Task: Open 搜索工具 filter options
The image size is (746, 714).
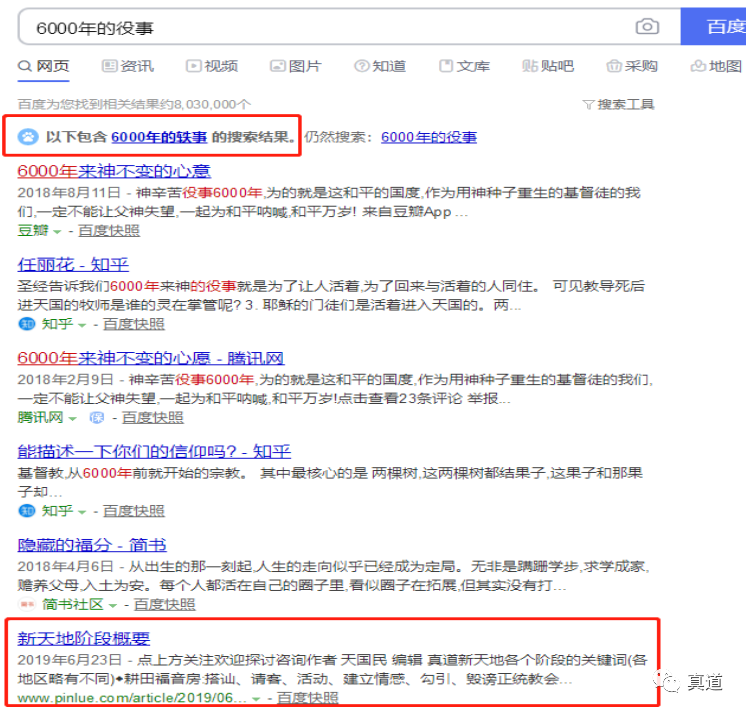Action: tap(618, 104)
